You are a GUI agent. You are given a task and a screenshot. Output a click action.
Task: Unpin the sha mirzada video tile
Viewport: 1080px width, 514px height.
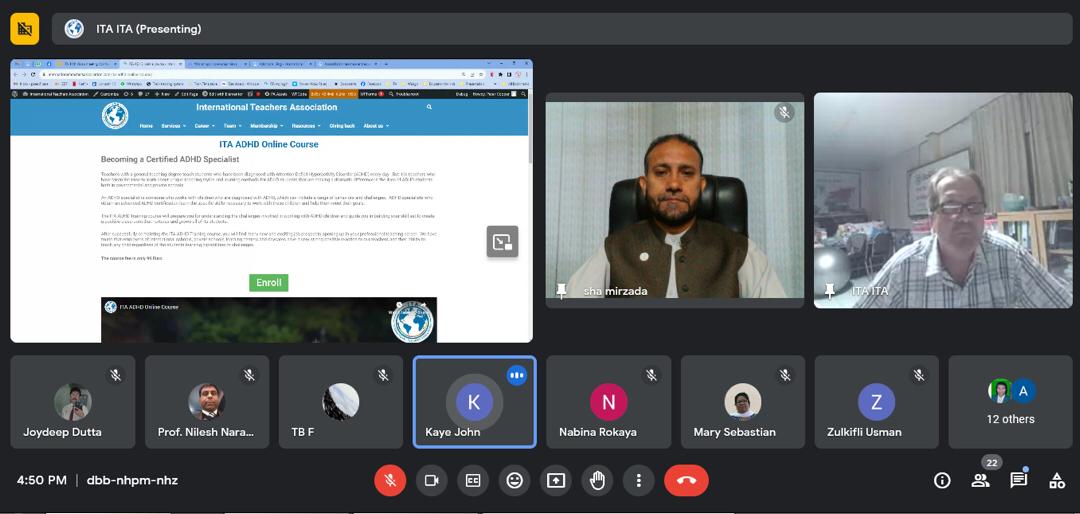click(x=561, y=291)
